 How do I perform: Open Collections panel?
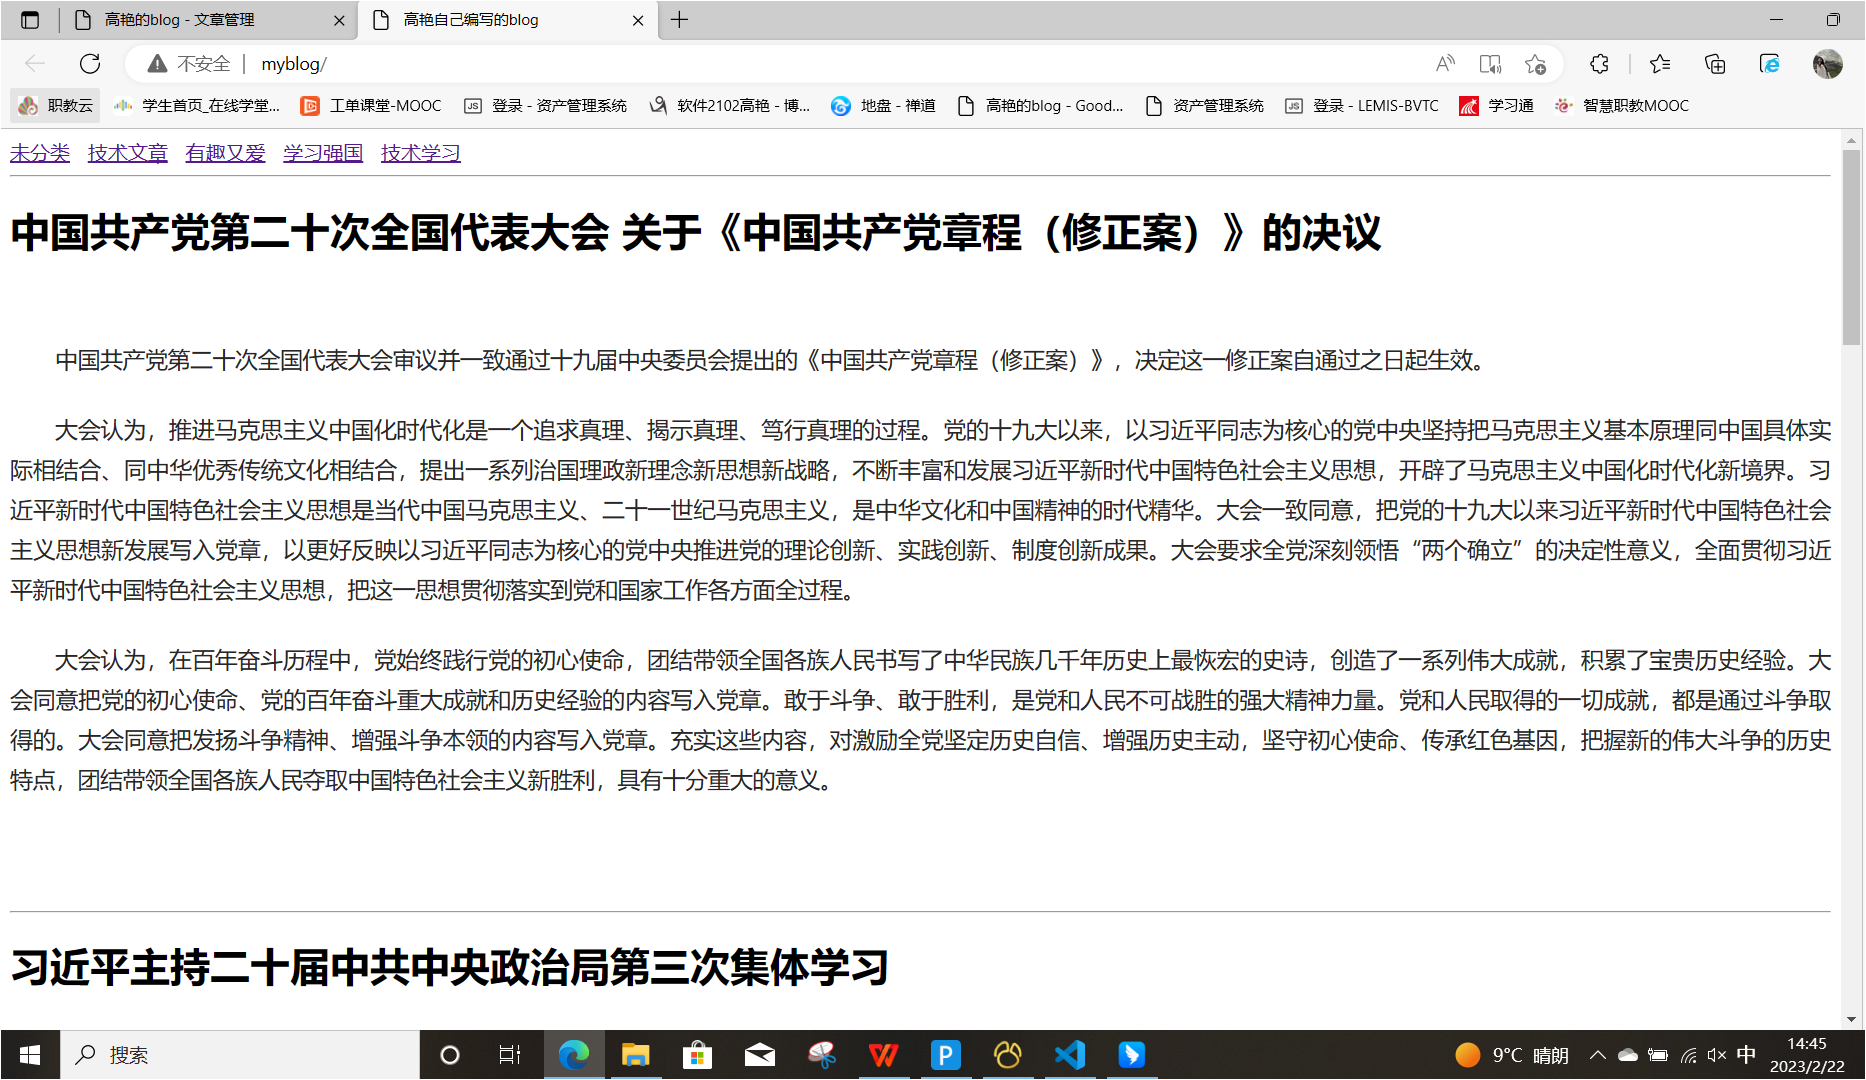click(x=1715, y=64)
